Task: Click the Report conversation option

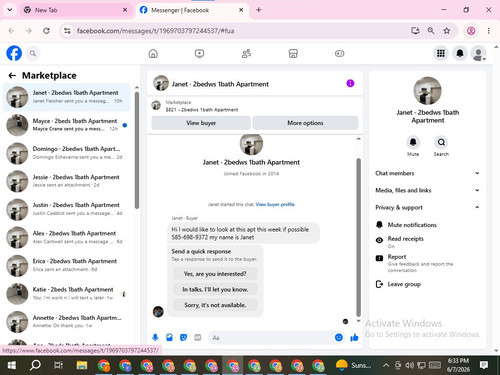Action: tap(427, 263)
